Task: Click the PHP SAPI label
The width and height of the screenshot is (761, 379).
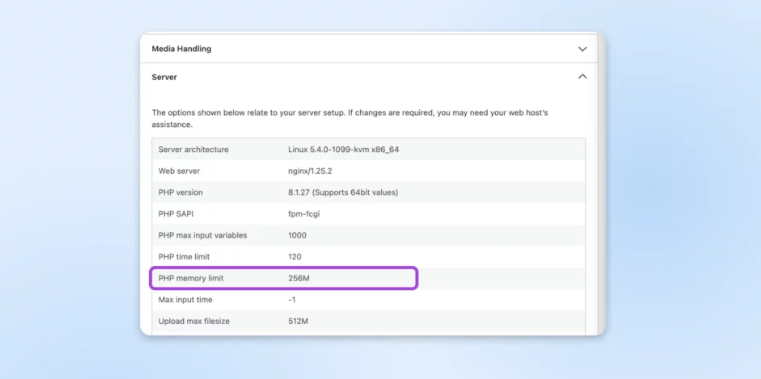Action: click(x=176, y=214)
